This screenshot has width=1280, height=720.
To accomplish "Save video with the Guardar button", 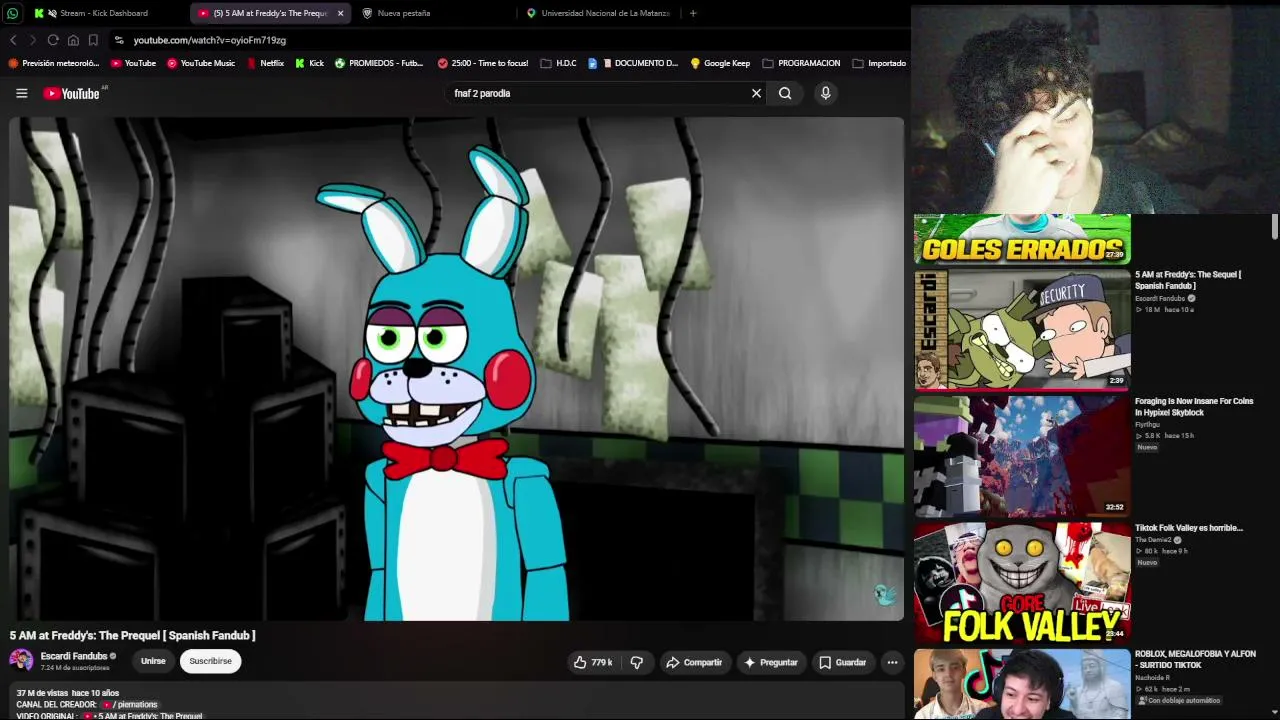I will tap(842, 662).
